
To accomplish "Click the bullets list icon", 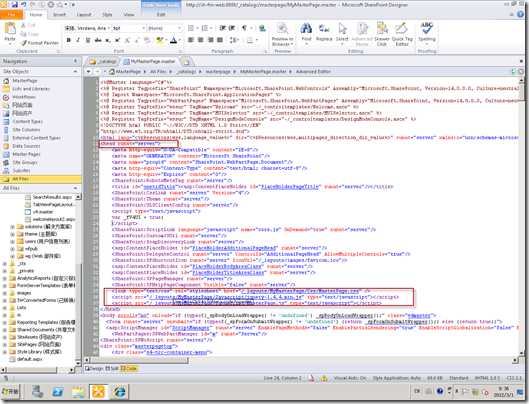I will [191, 28].
